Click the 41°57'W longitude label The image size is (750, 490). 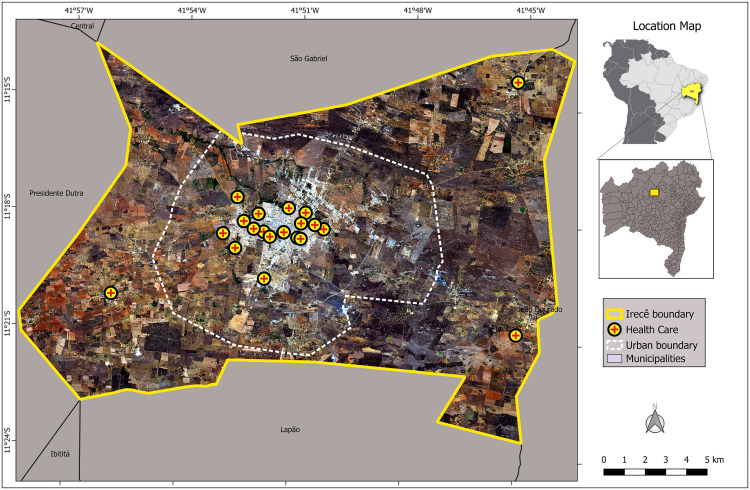[x=79, y=10]
